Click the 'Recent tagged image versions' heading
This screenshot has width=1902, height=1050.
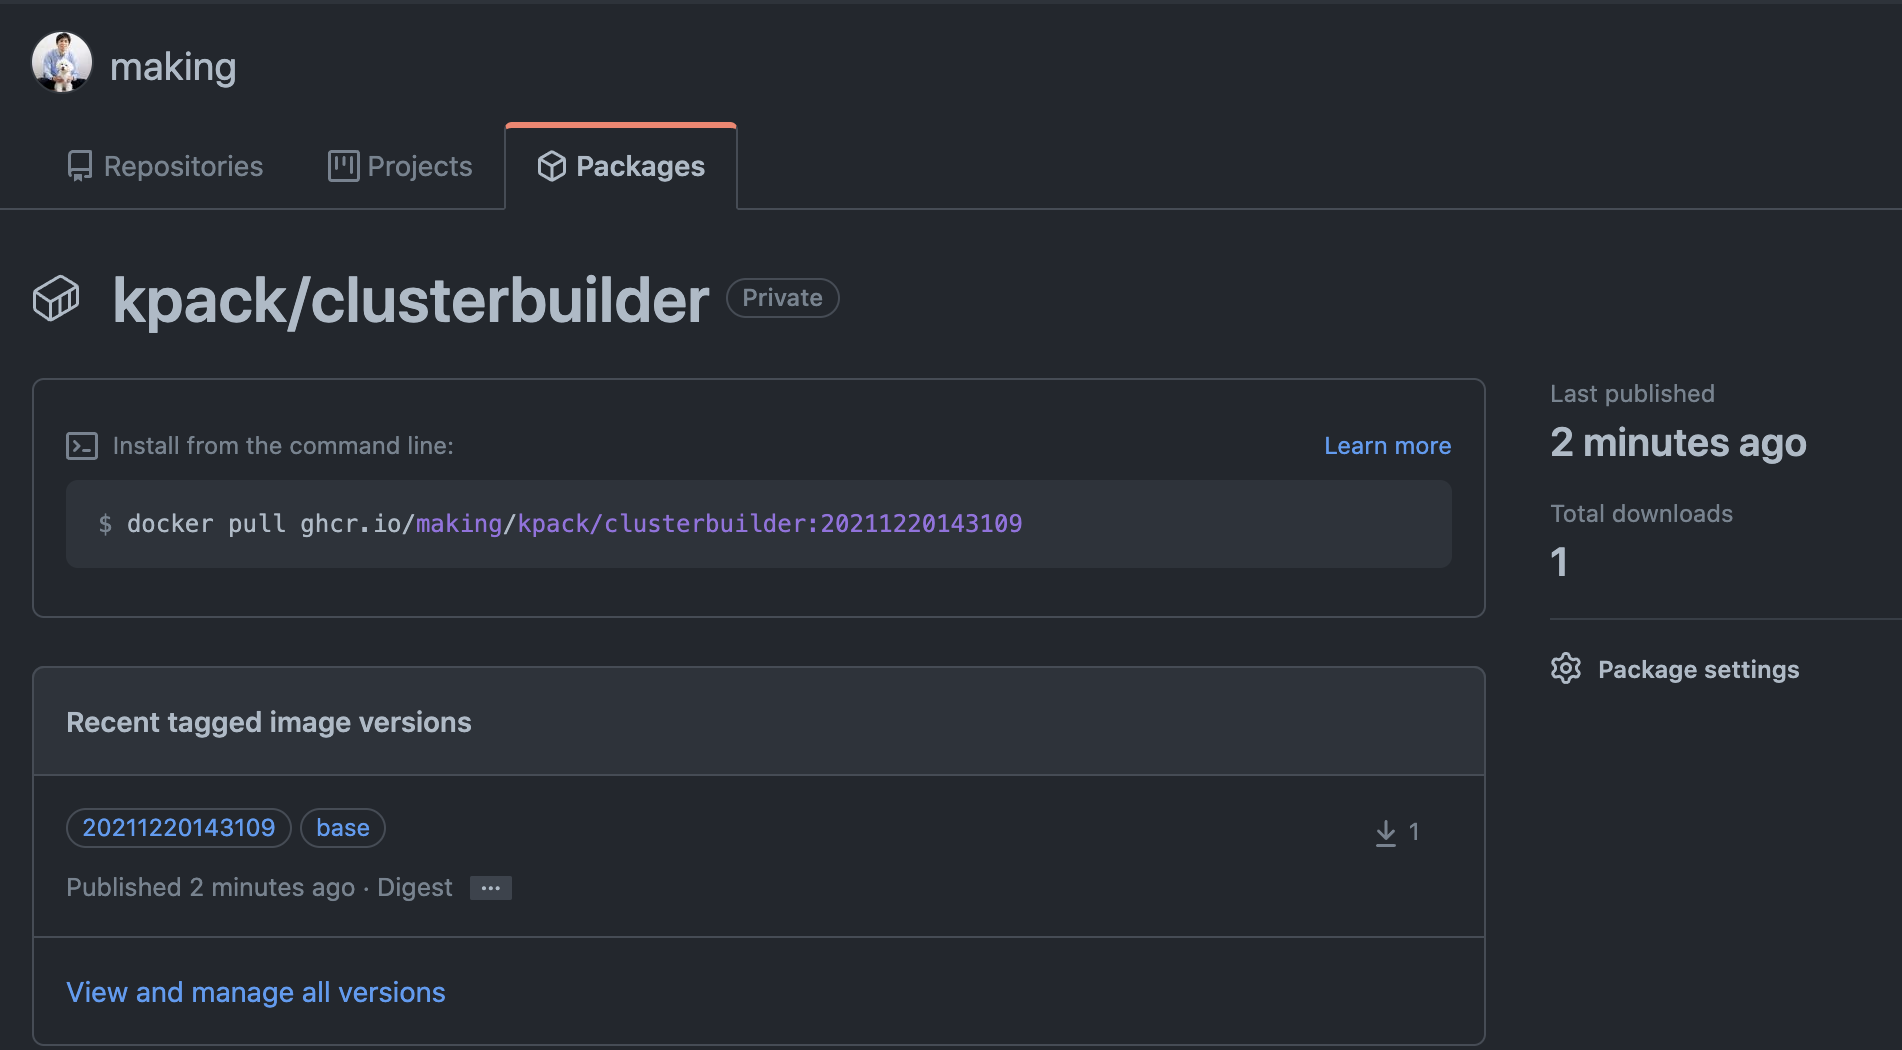pos(269,722)
